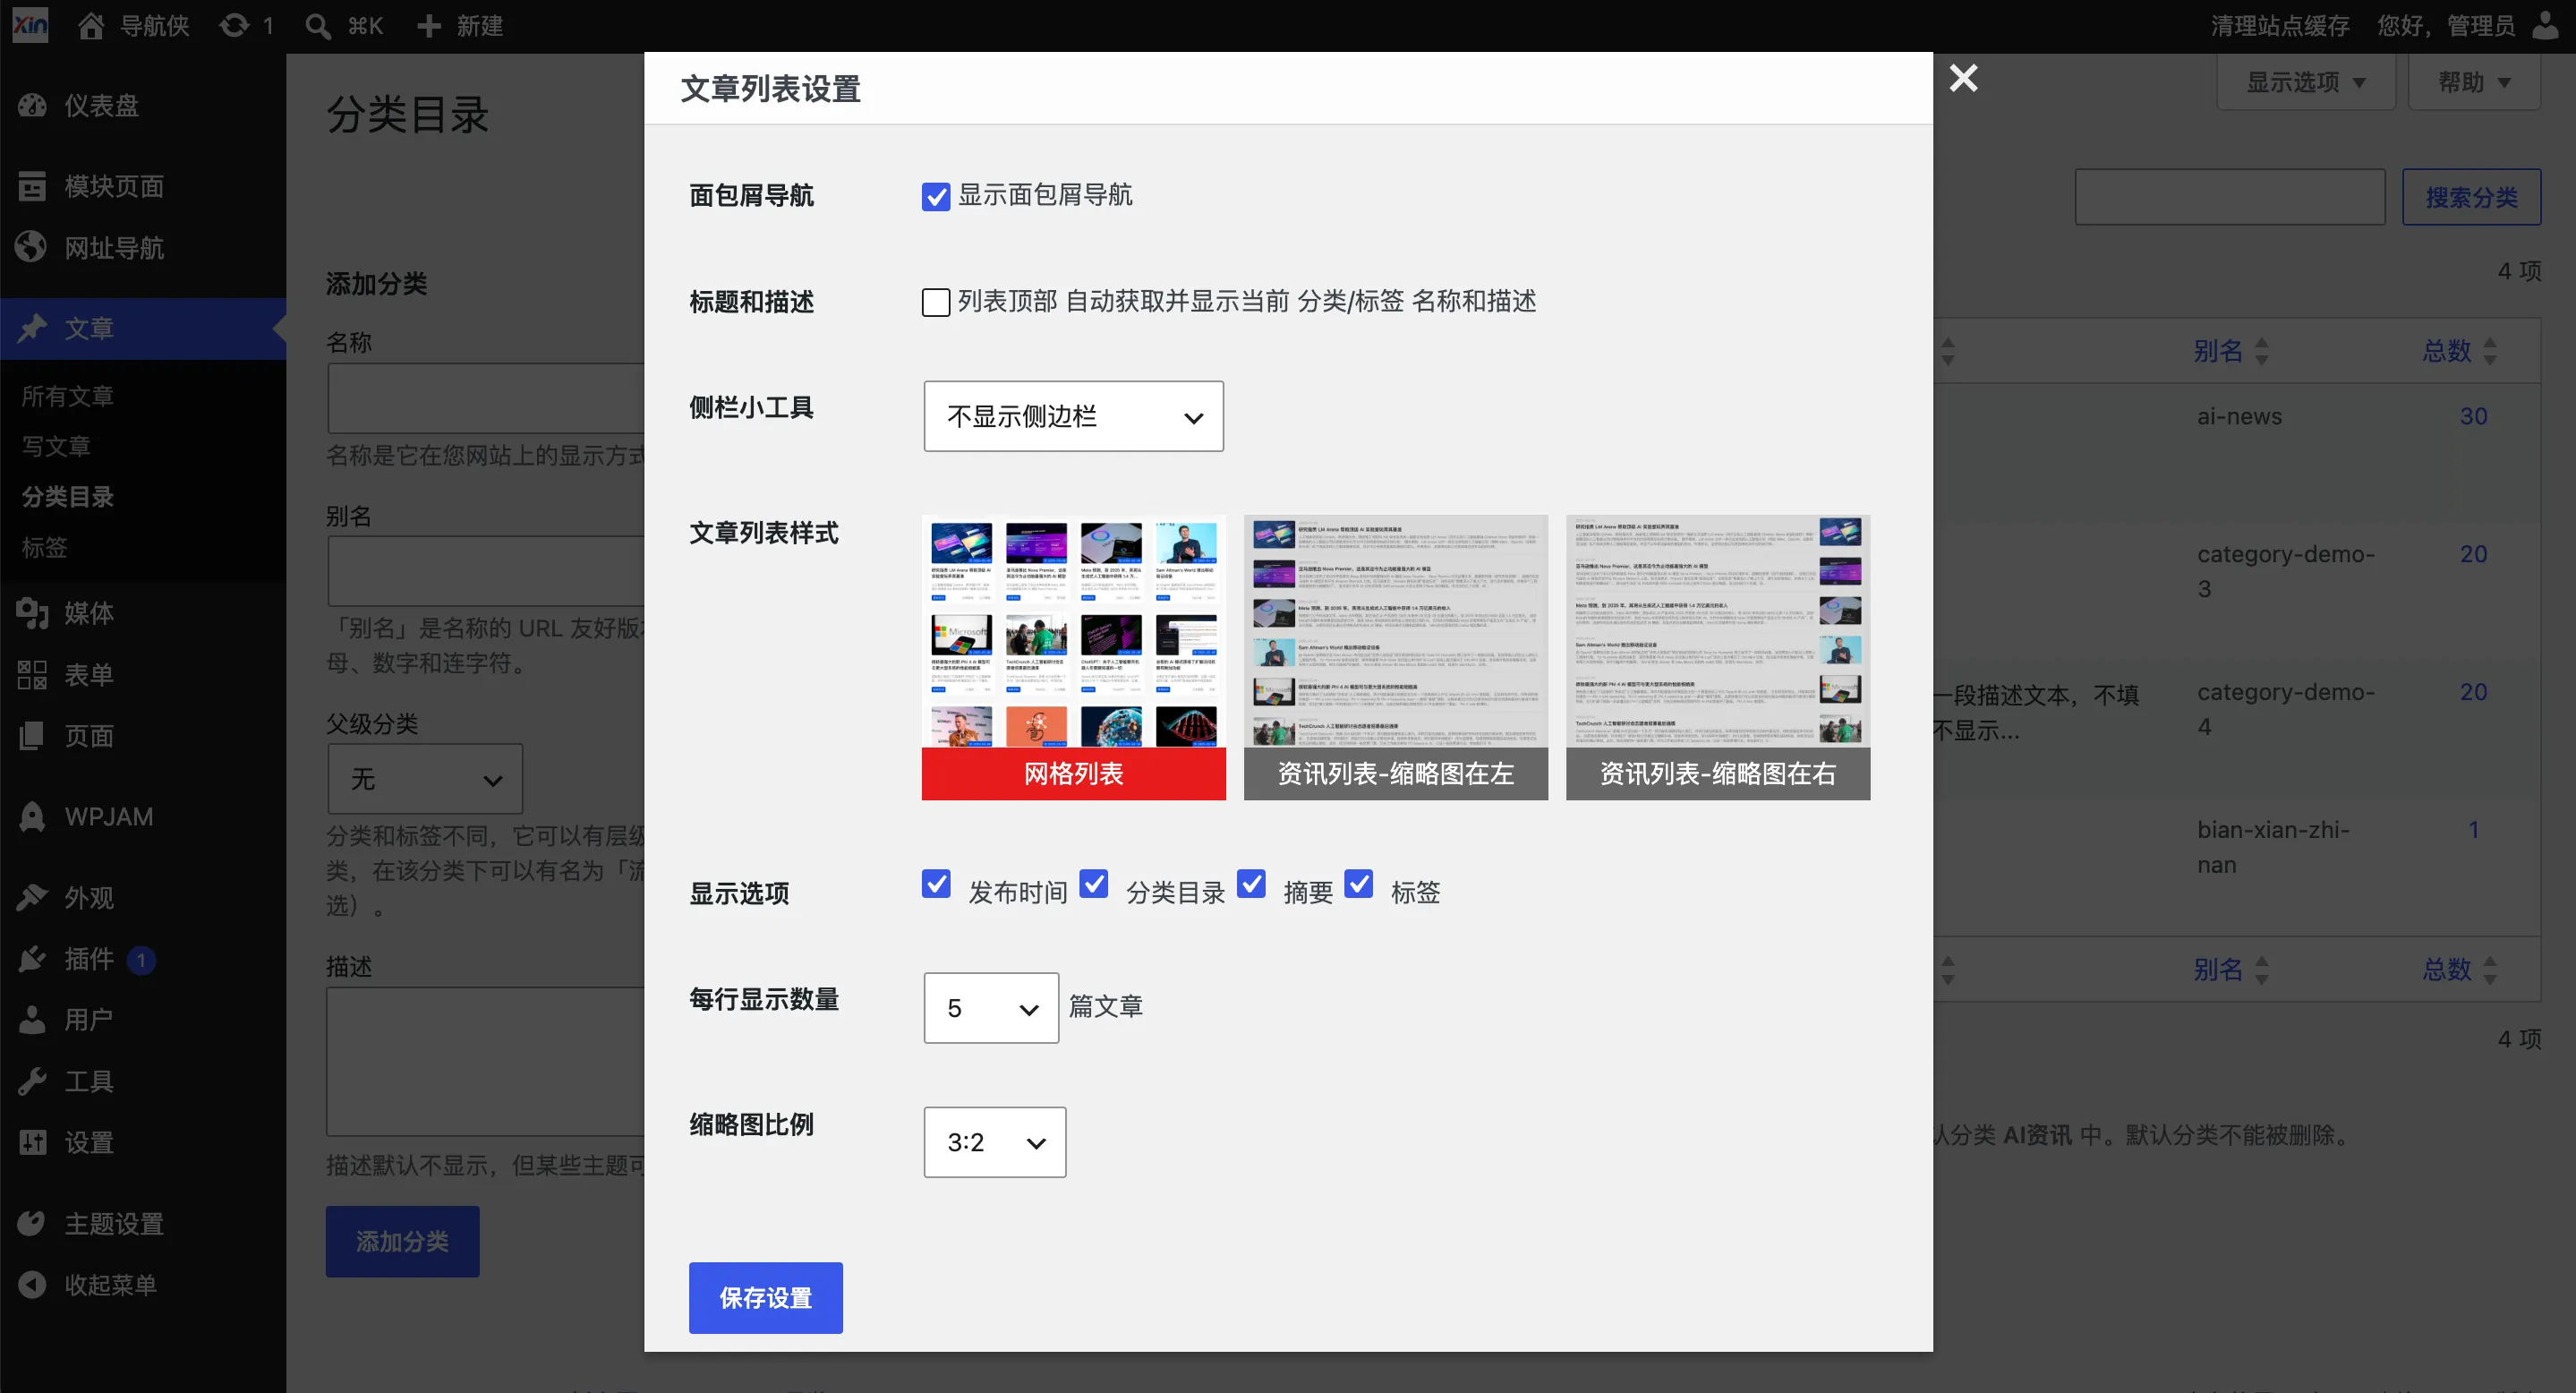Click the 仪表盘 dashboard icon

click(32, 105)
